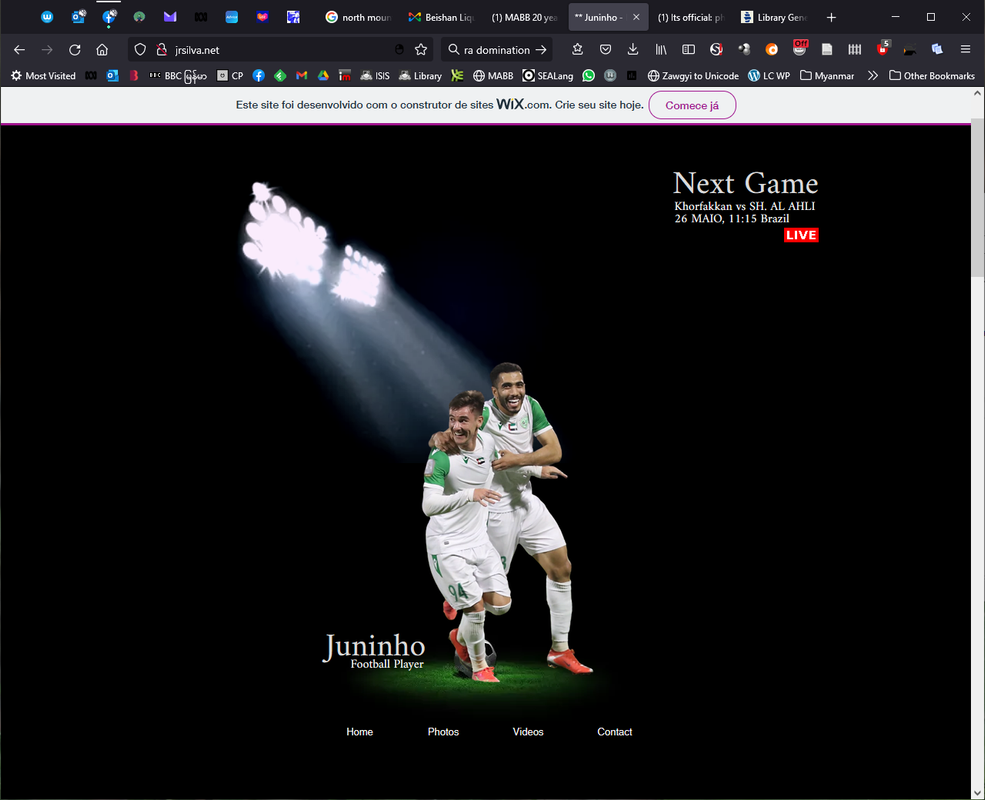Viewport: 985px width, 800px height.
Task: Open the Photos page link
Action: 443,732
